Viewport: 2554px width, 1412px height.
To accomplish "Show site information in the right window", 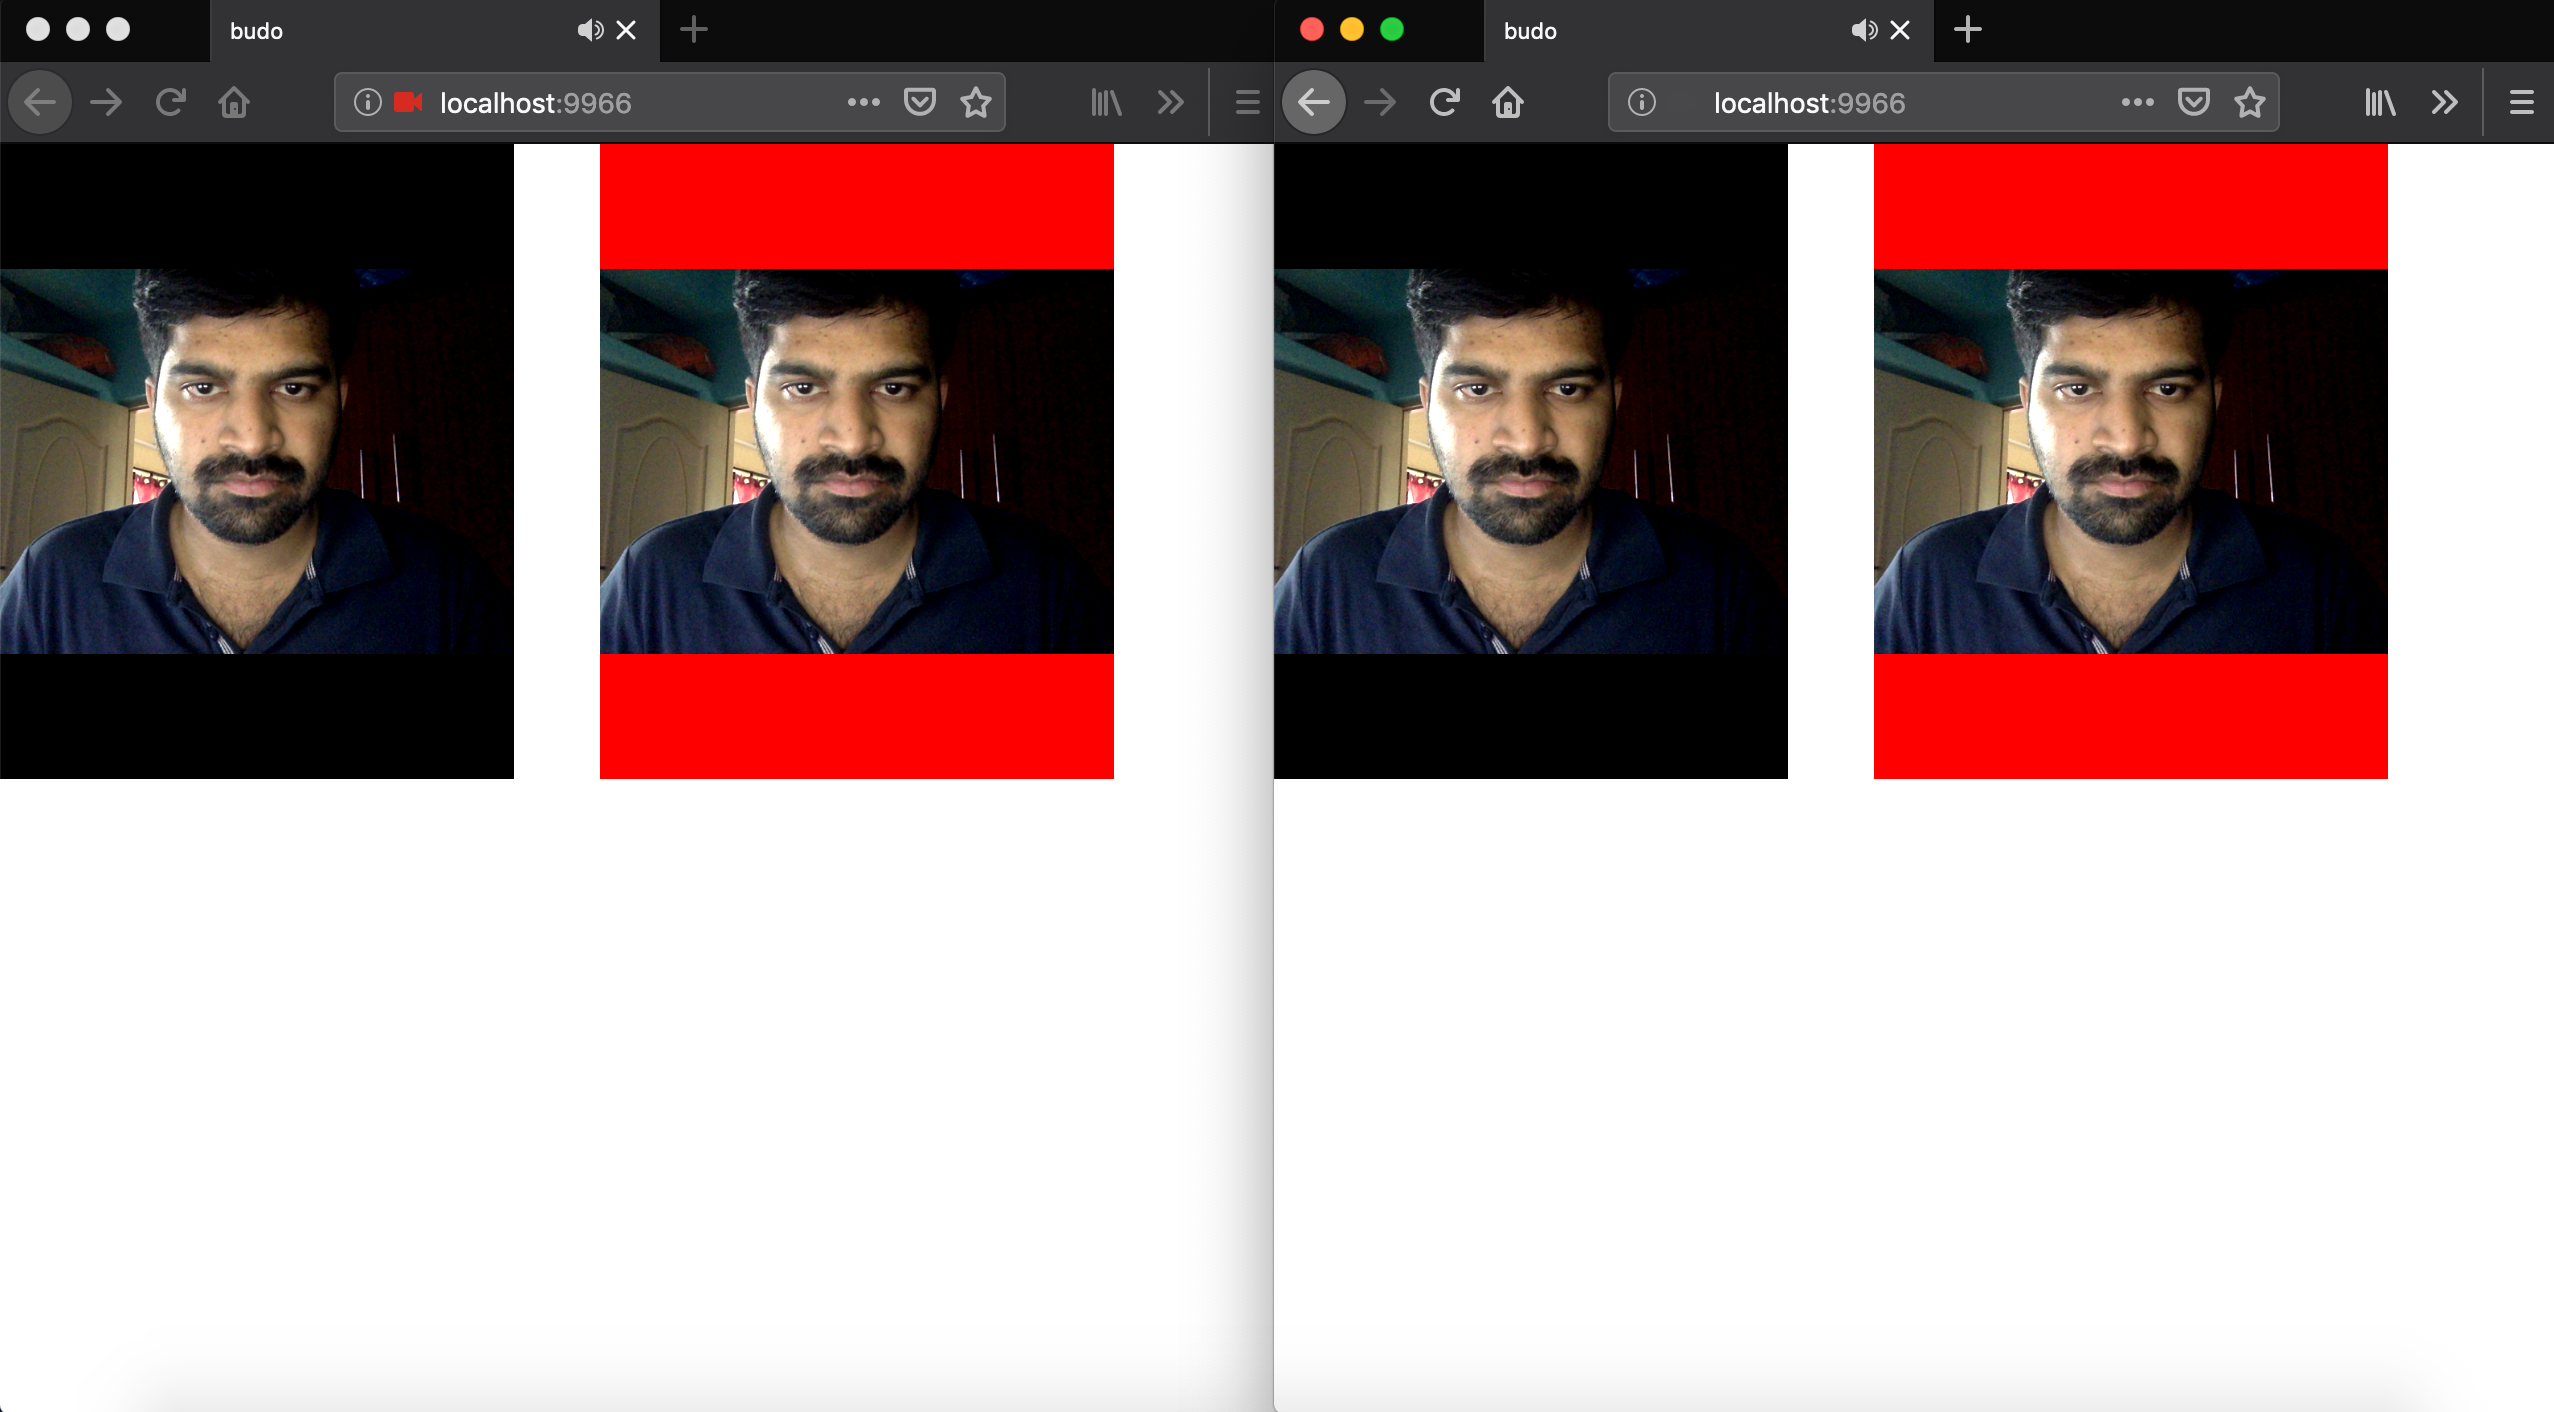I will (x=1641, y=102).
